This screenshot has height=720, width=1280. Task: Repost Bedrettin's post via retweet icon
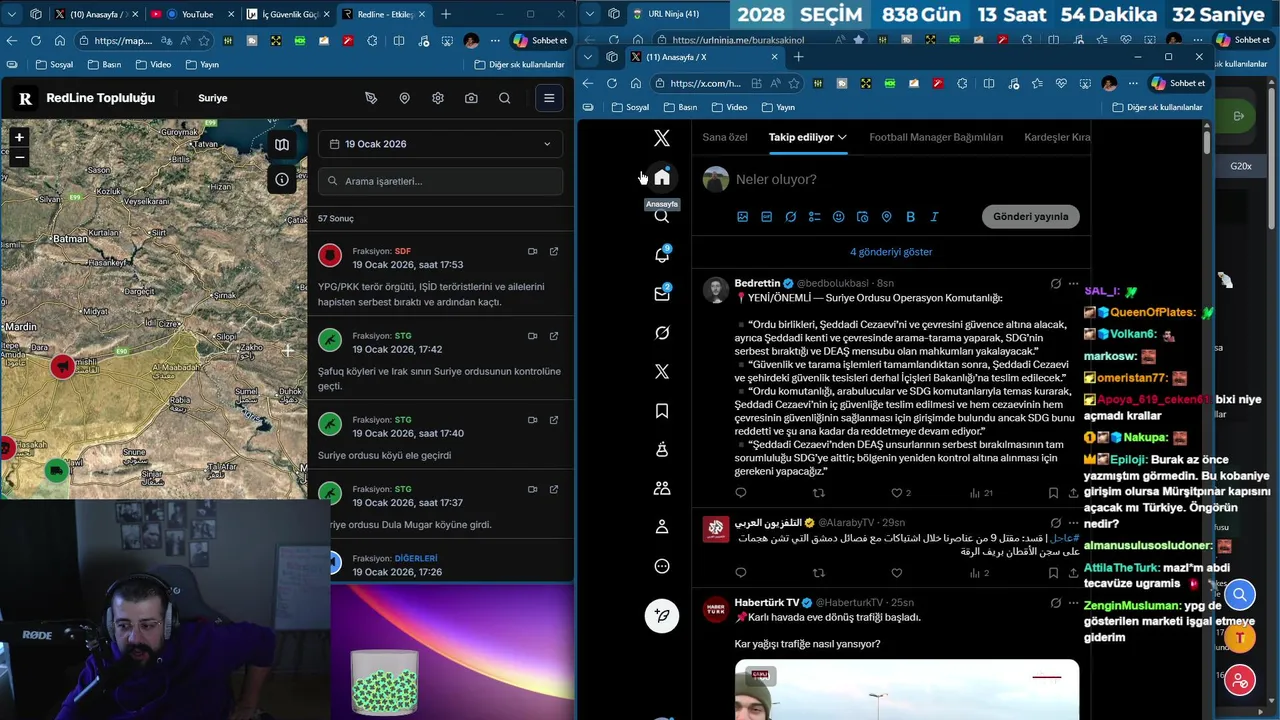coord(818,493)
